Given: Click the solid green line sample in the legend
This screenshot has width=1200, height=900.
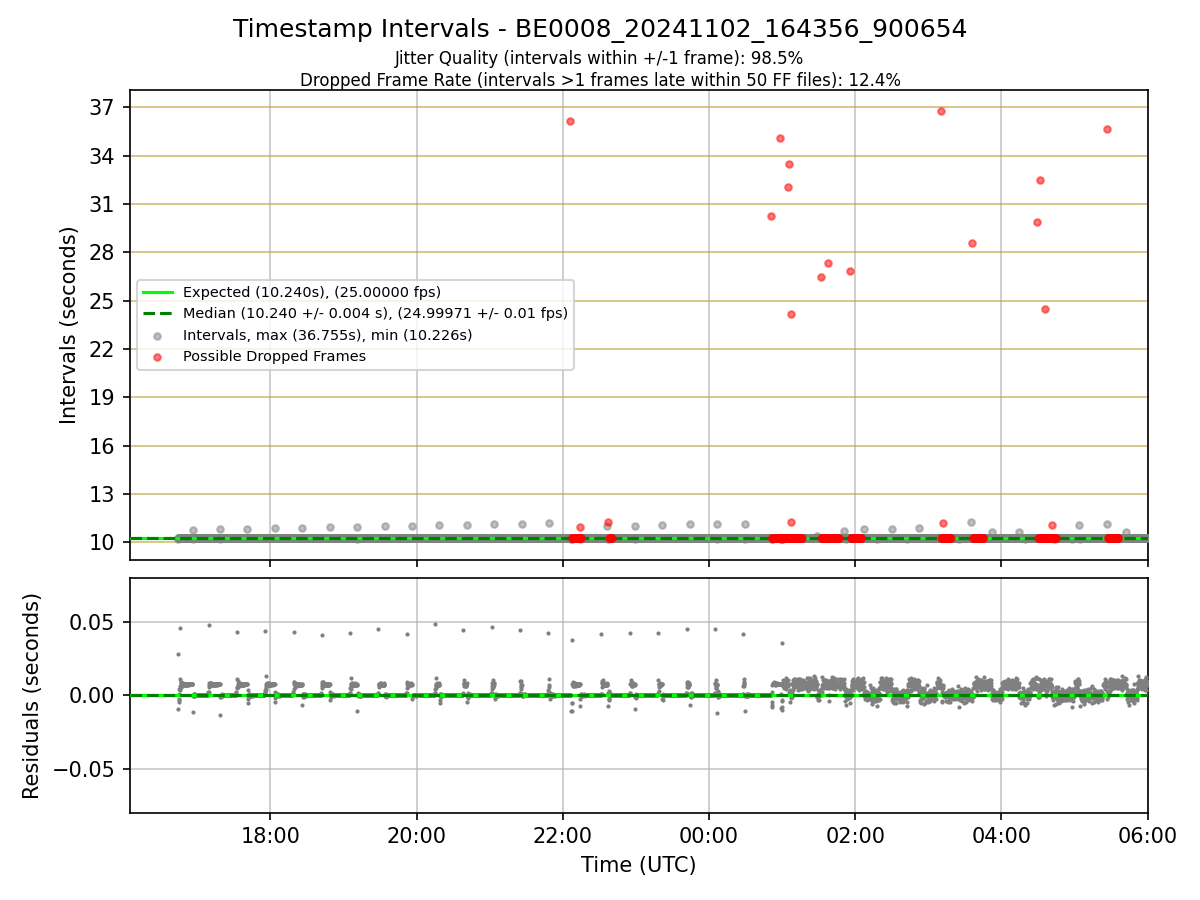Looking at the screenshot, I should click(158, 292).
